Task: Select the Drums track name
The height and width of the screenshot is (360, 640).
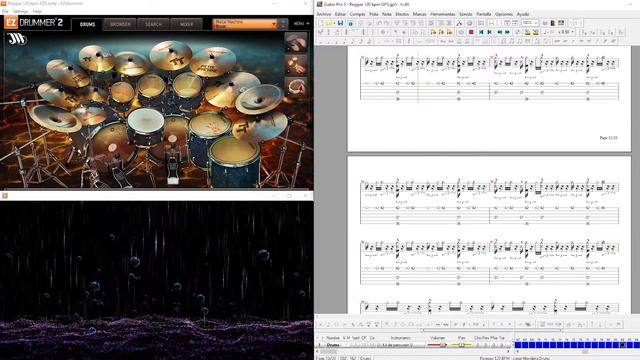Action: coord(333,345)
